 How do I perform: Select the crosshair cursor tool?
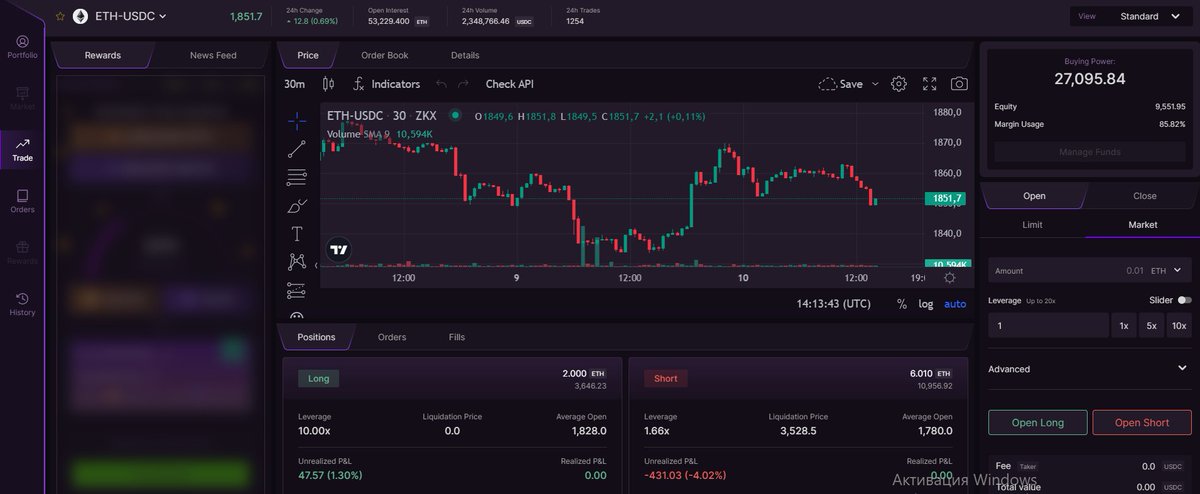pyautogui.click(x=297, y=121)
